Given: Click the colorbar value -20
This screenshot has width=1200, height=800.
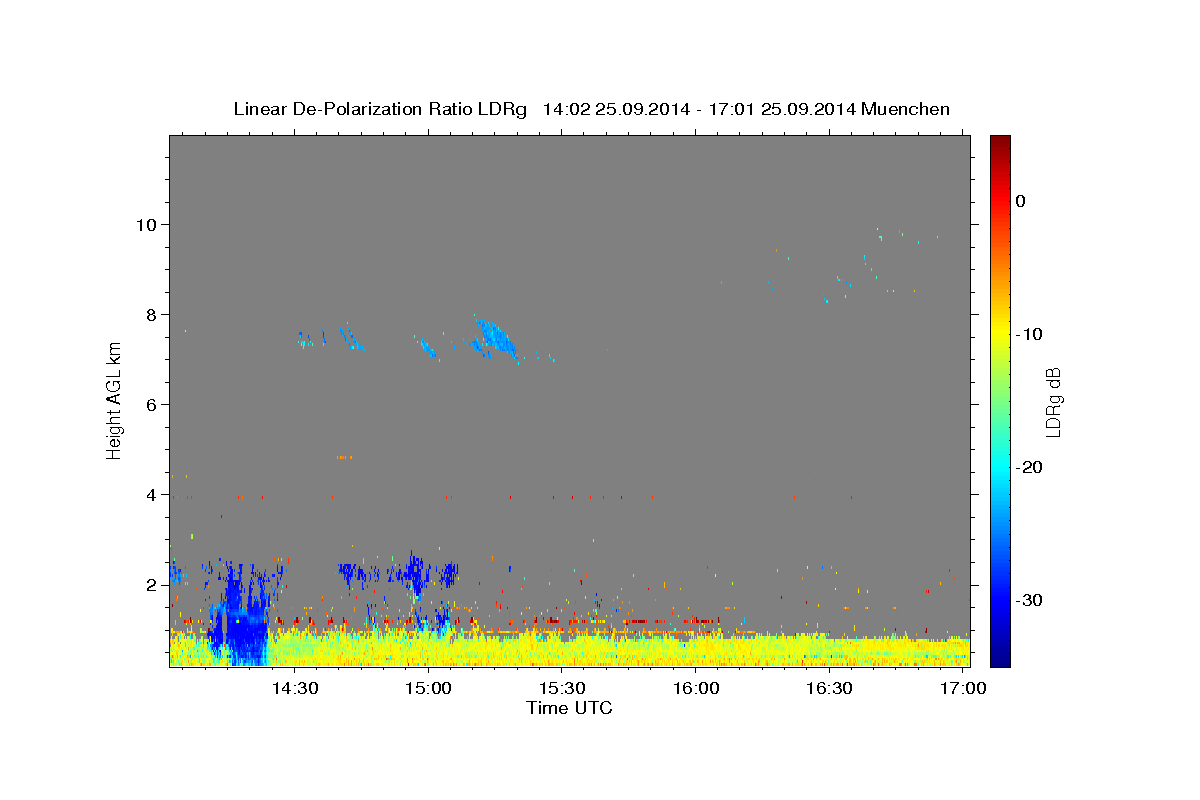Looking at the screenshot, I should point(1031,467).
